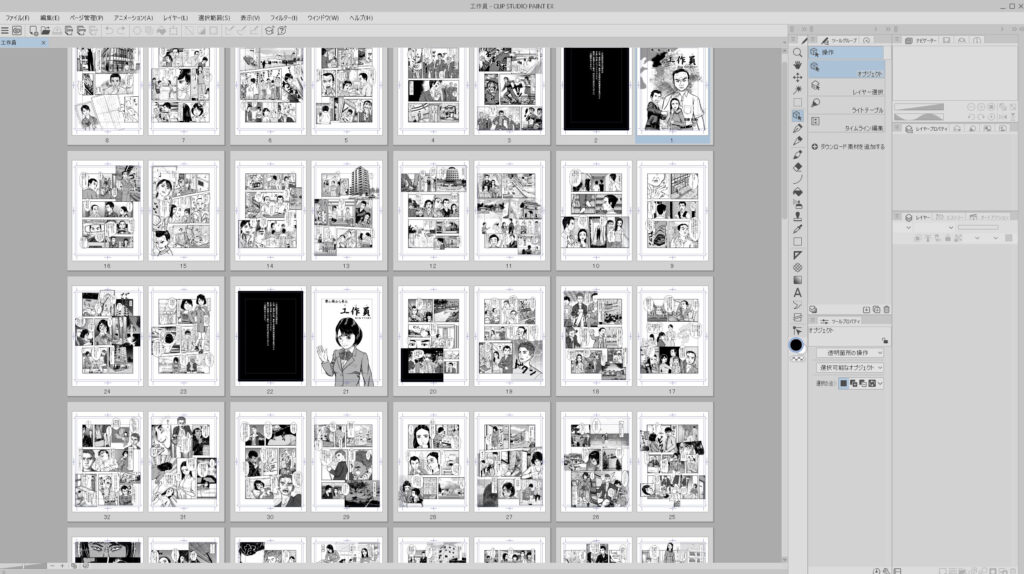Select the Text tool (A icon)
The height and width of the screenshot is (574, 1024).
(x=797, y=293)
